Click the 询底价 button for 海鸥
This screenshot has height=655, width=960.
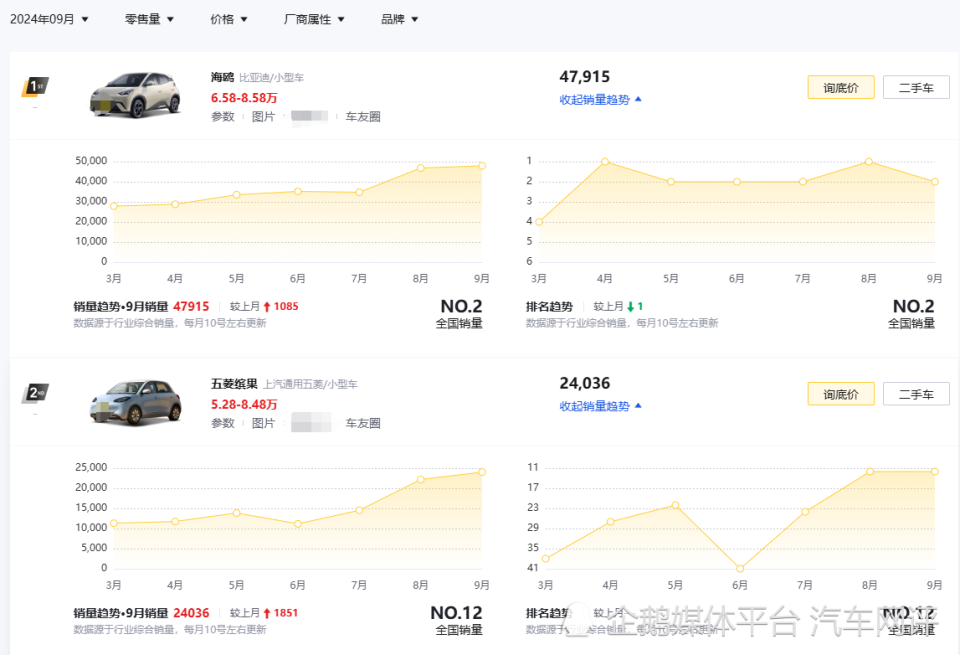840,87
